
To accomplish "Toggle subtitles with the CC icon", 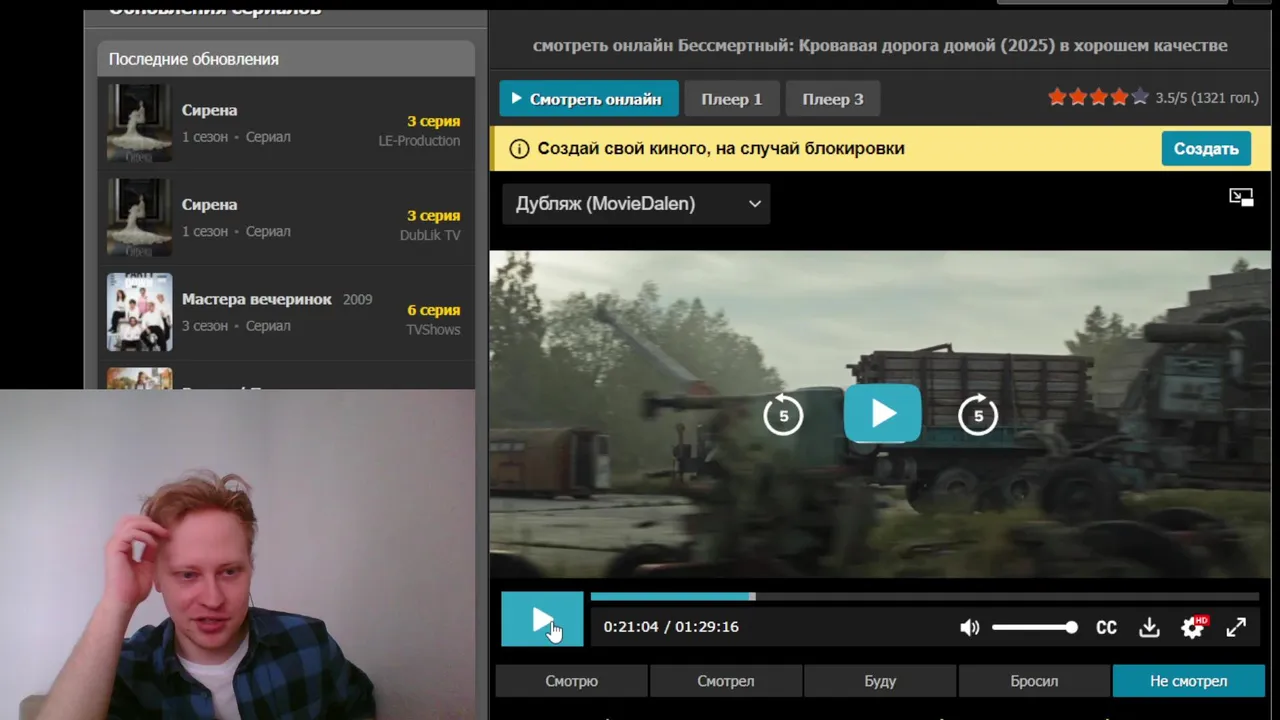I will [1106, 627].
